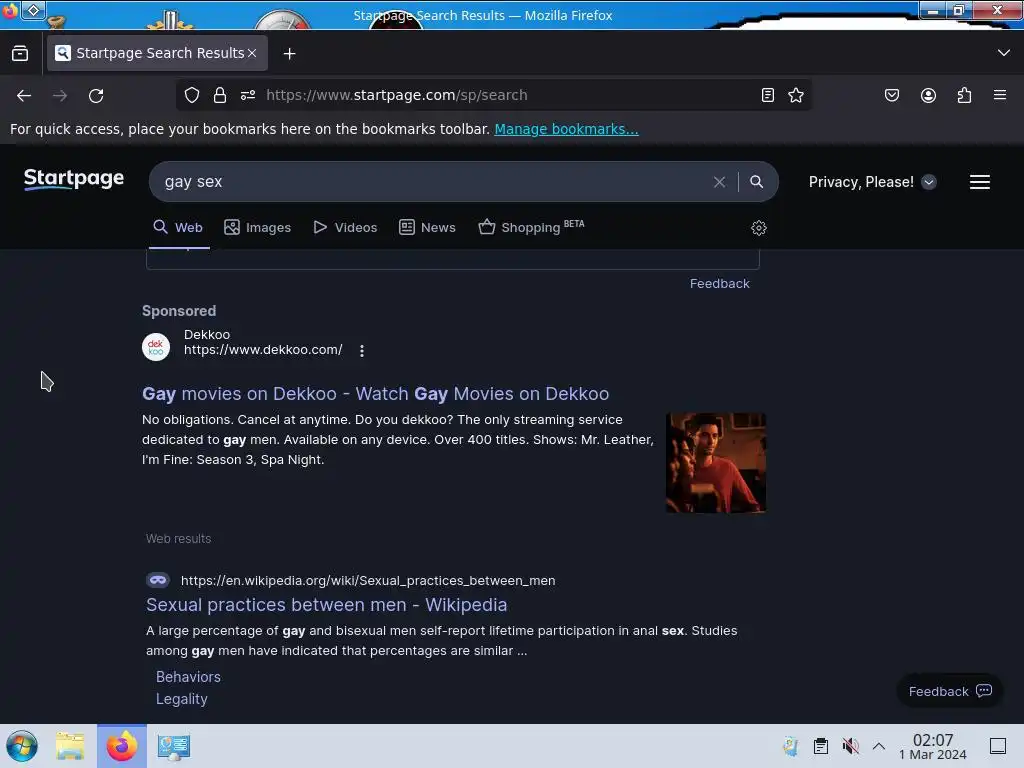Switch to the Images tab
Screen dimensions: 1024x768
tap(257, 227)
